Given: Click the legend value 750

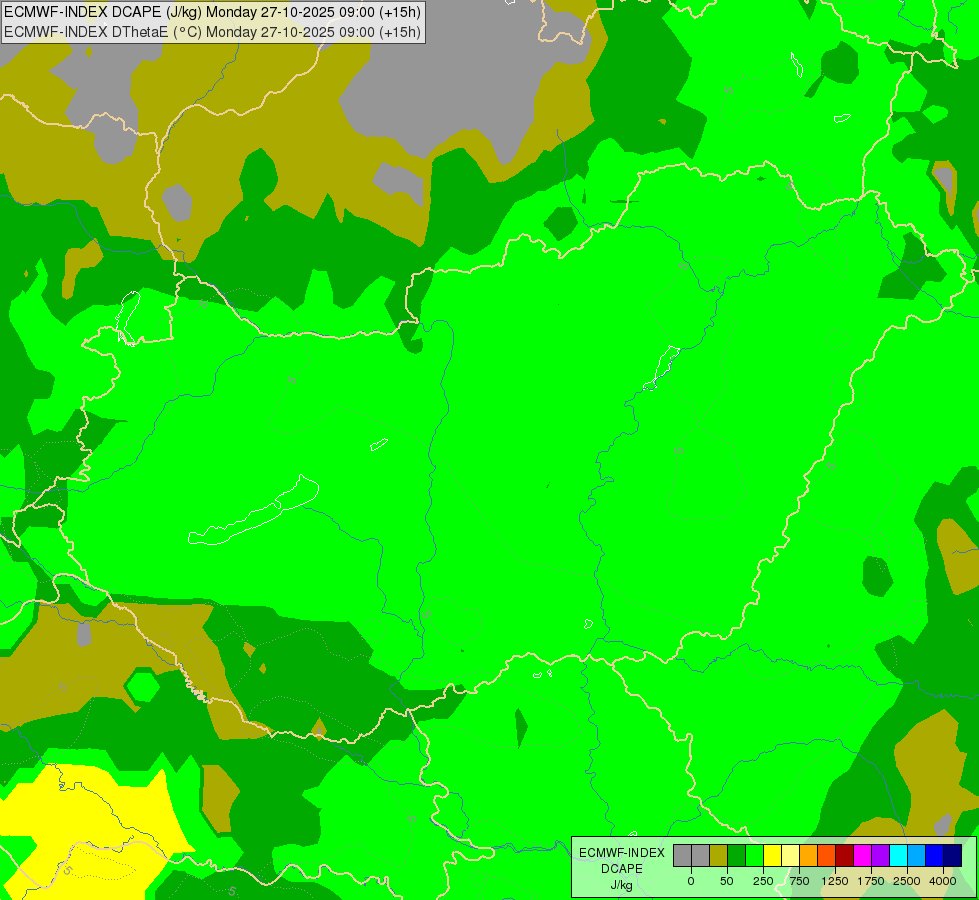Looking at the screenshot, I should (799, 881).
